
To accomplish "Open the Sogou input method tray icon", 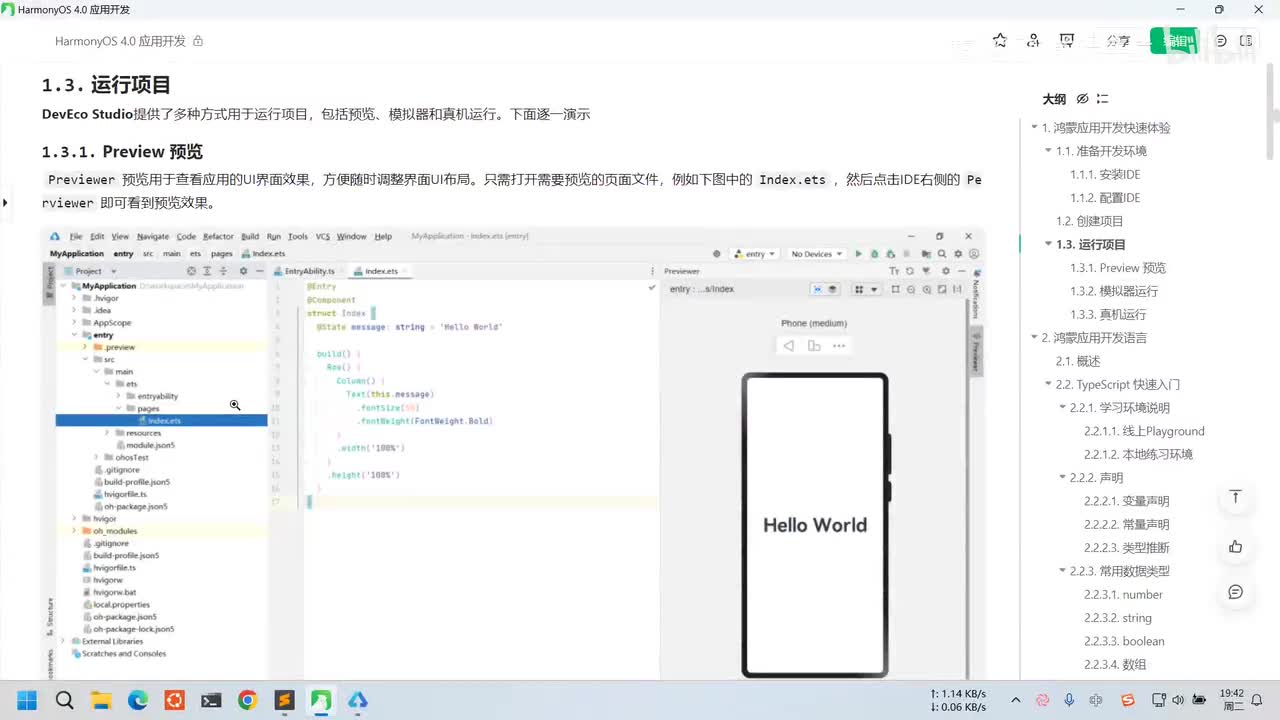I will [x=1129, y=700].
